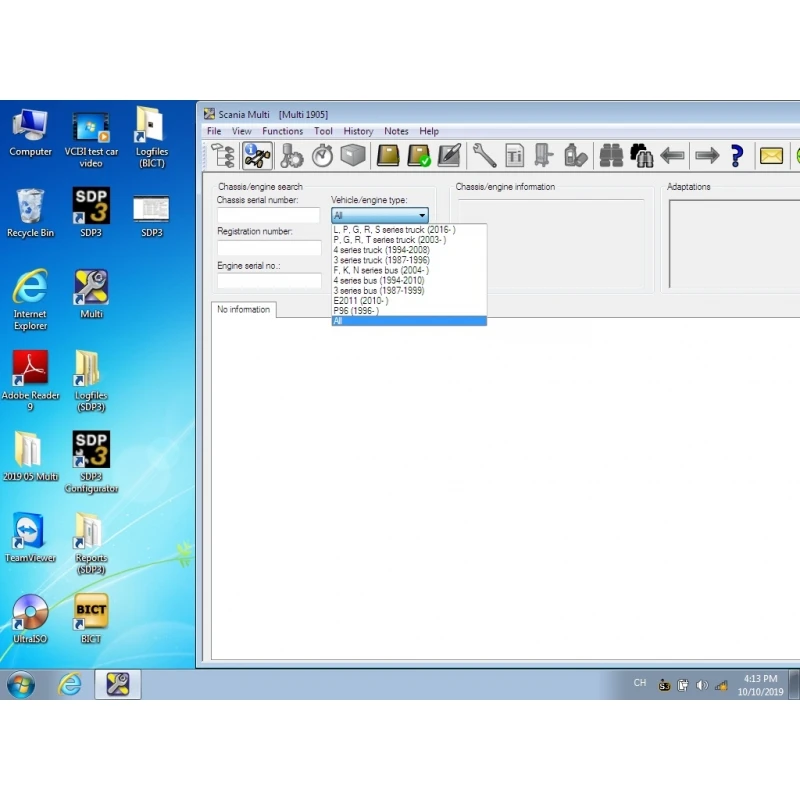The image size is (800, 800).
Task: Go back with the left arrow icon
Action: tap(672, 155)
